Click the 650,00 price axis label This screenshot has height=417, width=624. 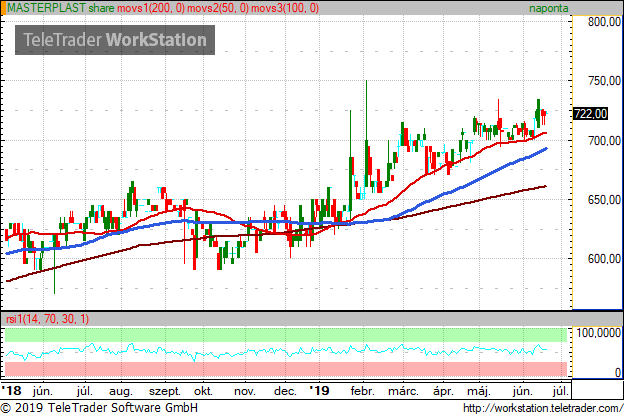click(604, 200)
